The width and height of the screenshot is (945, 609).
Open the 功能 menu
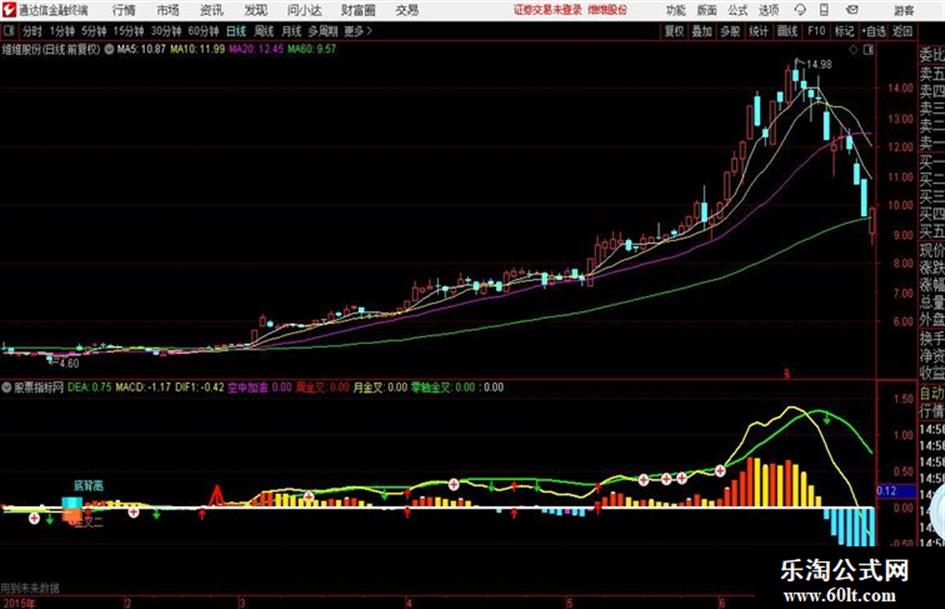(676, 10)
